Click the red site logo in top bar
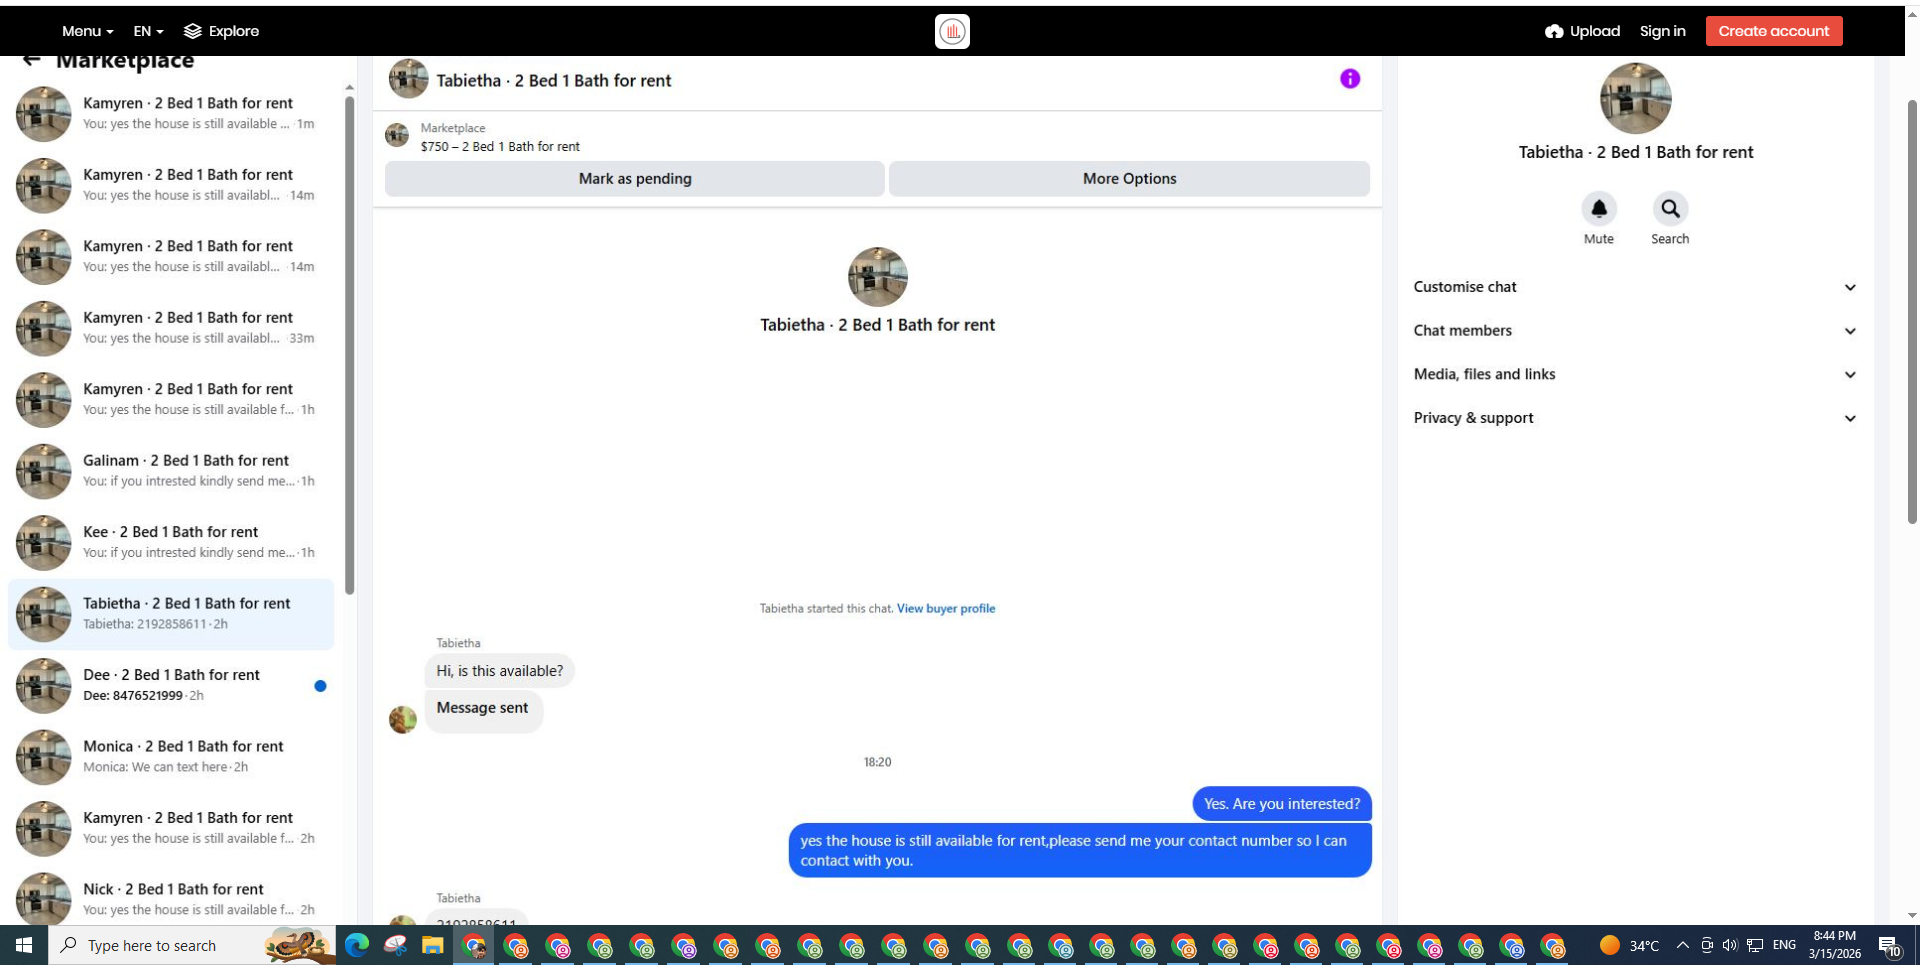 (952, 31)
